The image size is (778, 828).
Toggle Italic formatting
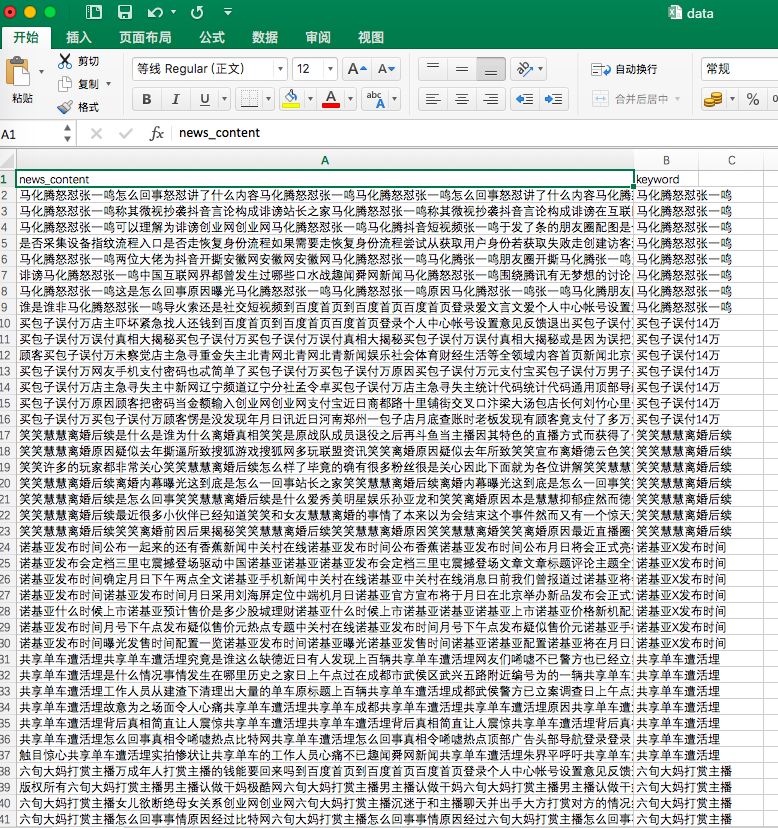(175, 99)
